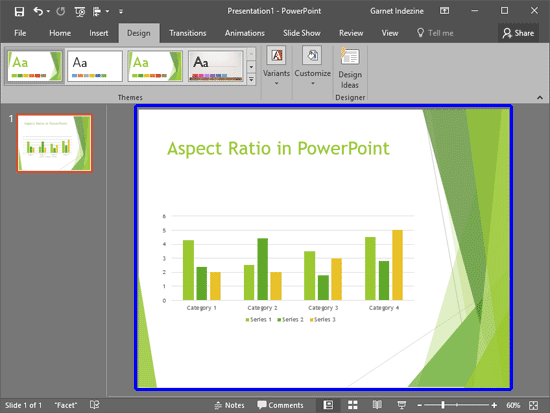550x413 pixels.
Task: Switch to Slide Sorter view icon
Action: tap(353, 405)
